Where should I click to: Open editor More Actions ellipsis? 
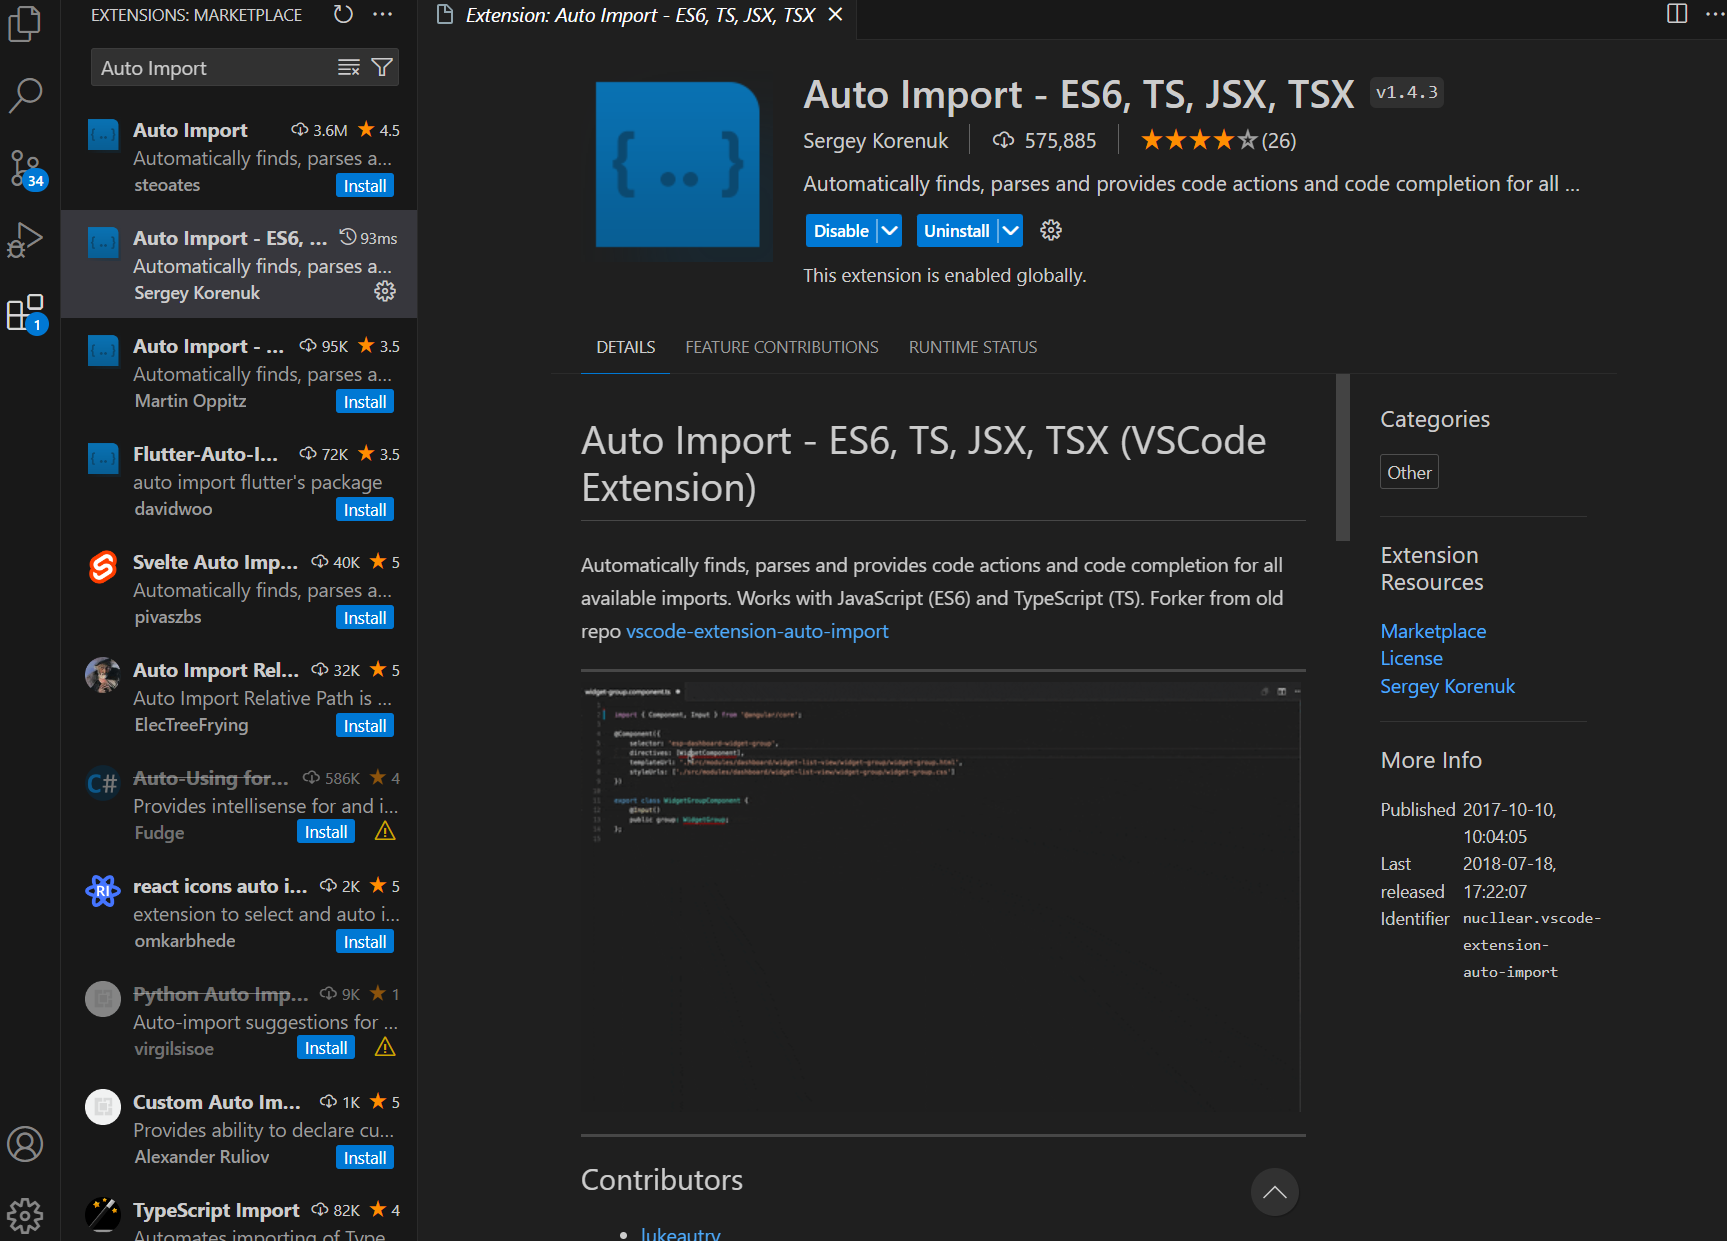coord(1715,14)
